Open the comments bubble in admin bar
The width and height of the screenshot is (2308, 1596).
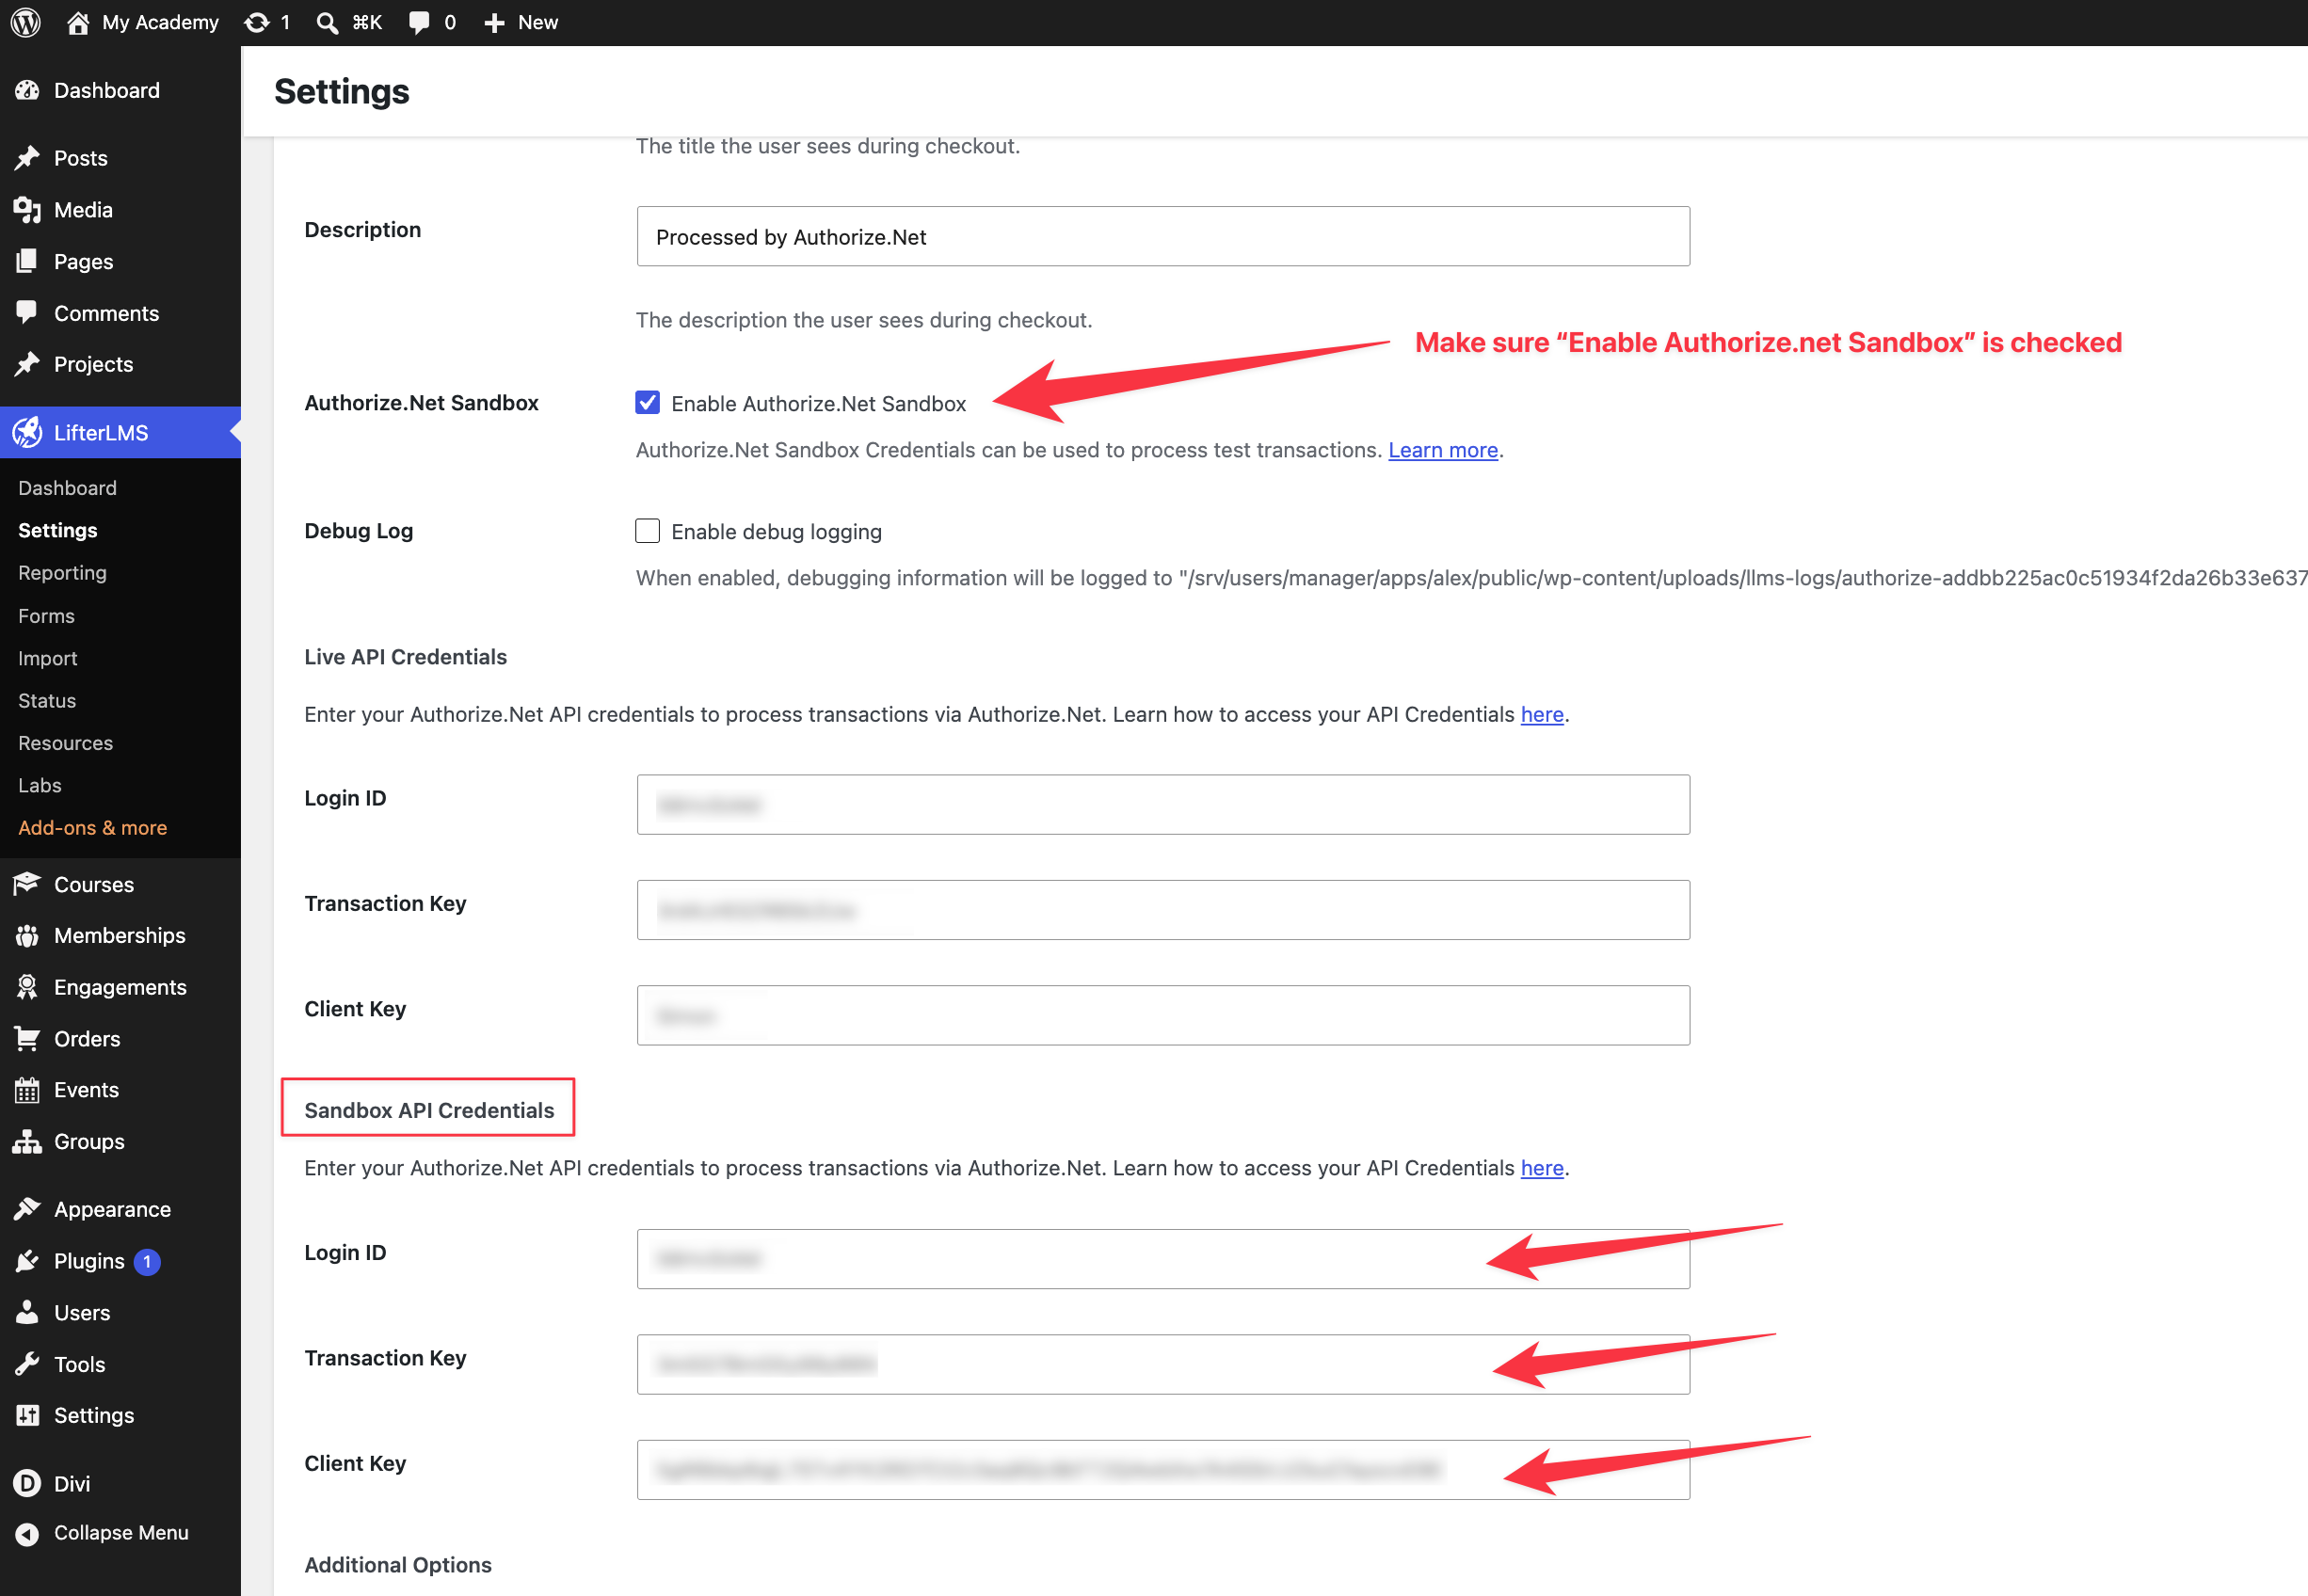pos(419,22)
